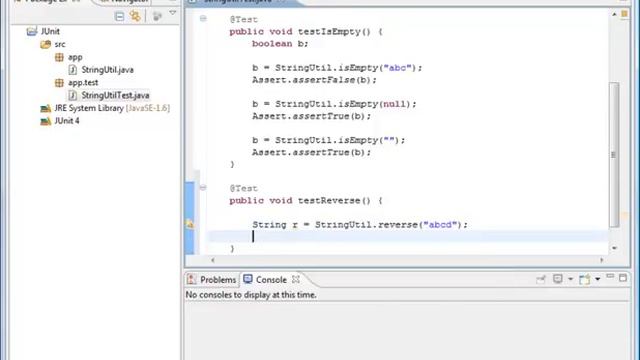Image resolution: width=640 pixels, height=360 pixels.
Task: Maximize the Console panel
Action: (x=623, y=278)
